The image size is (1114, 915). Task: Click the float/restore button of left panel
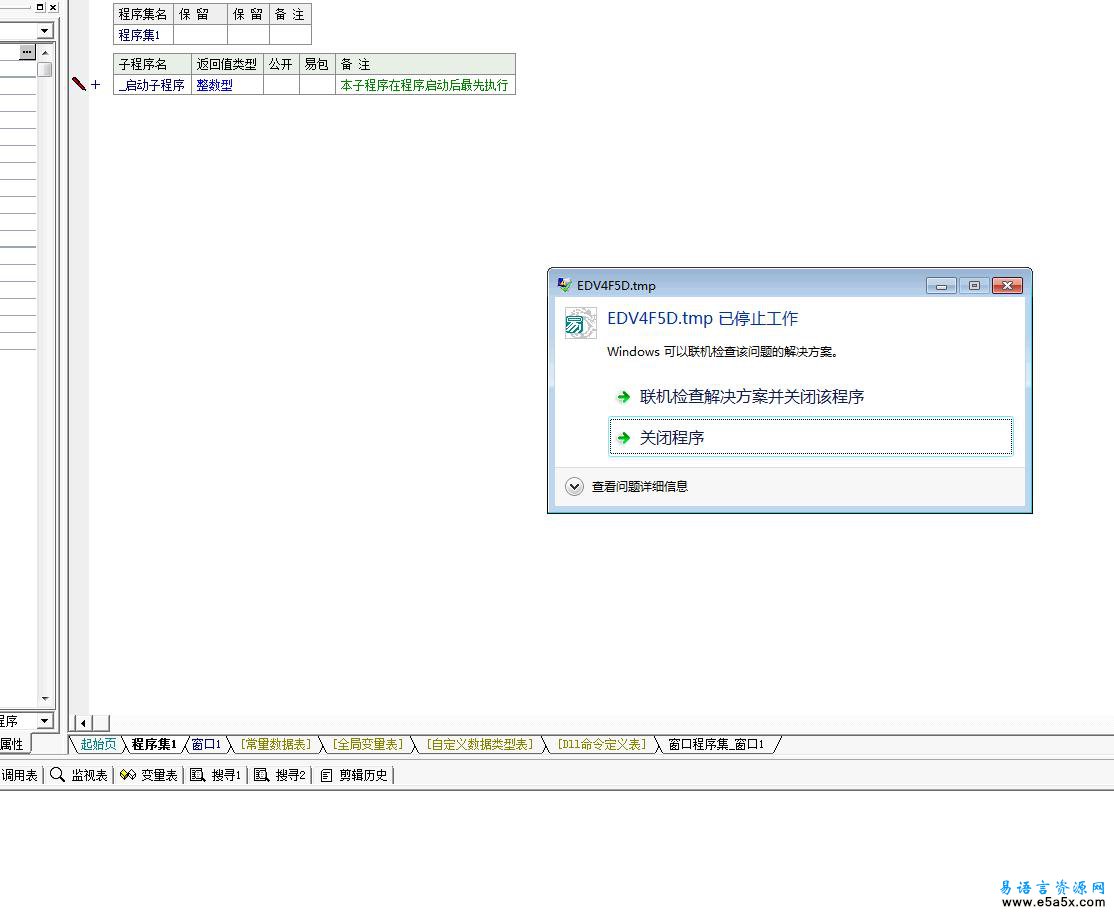click(40, 7)
